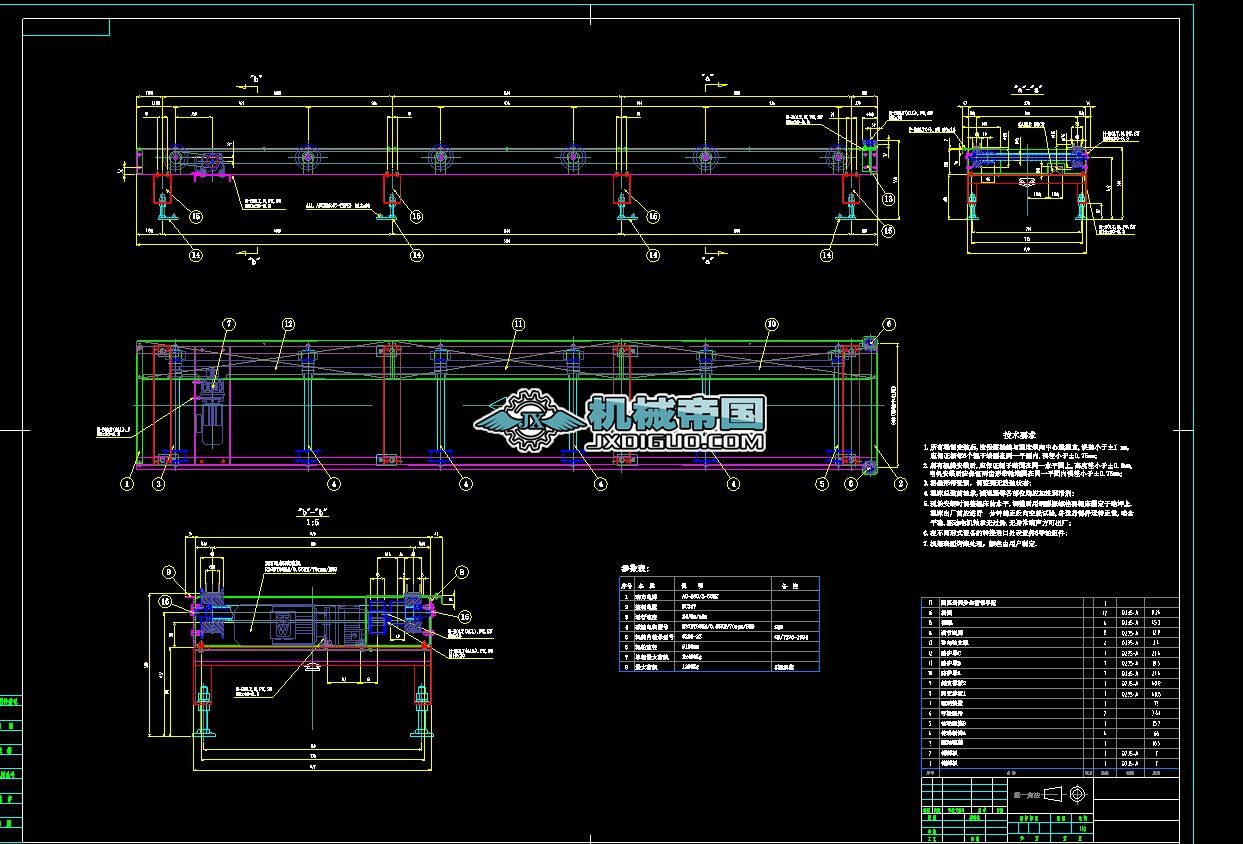Select part balloon number 11
Screen dimensions: 1243x844
(x=518, y=324)
